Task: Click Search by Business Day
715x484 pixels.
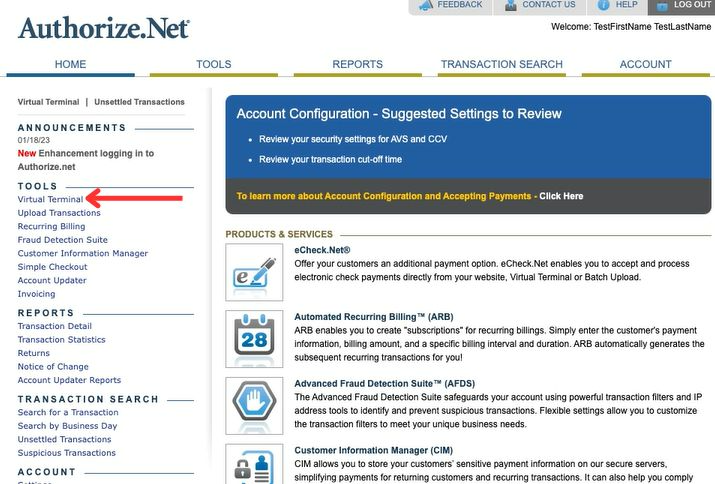Action: (67, 426)
